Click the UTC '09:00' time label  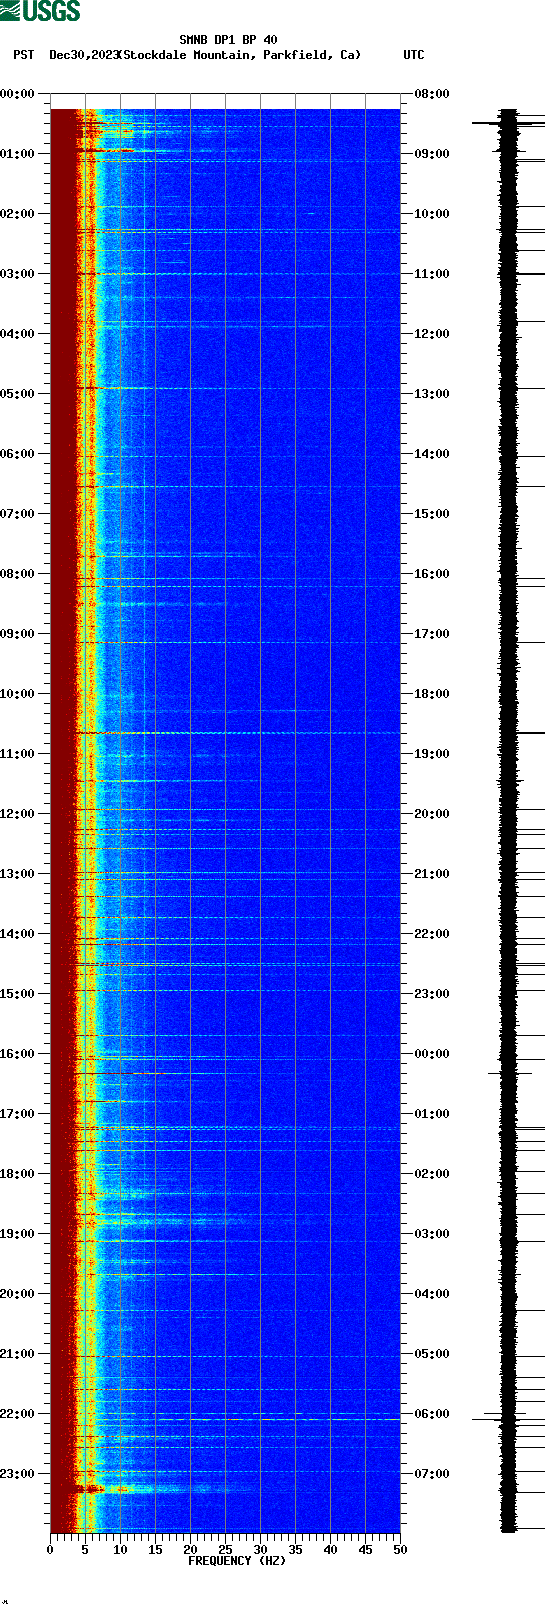click(x=432, y=154)
